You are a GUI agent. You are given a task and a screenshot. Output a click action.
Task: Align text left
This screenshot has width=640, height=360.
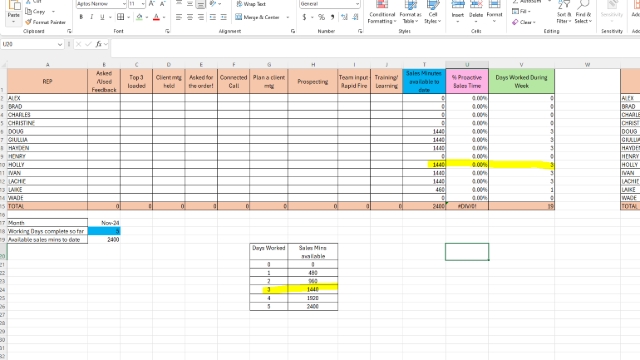tap(179, 17)
